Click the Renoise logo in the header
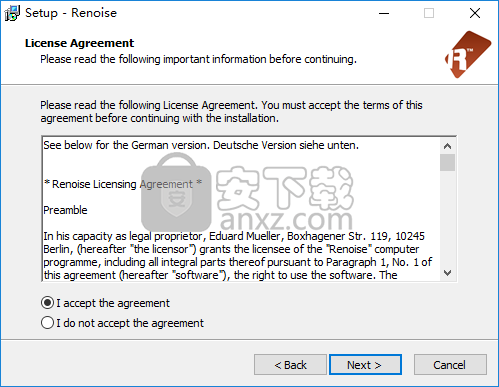The height and width of the screenshot is (387, 499). 468,54
